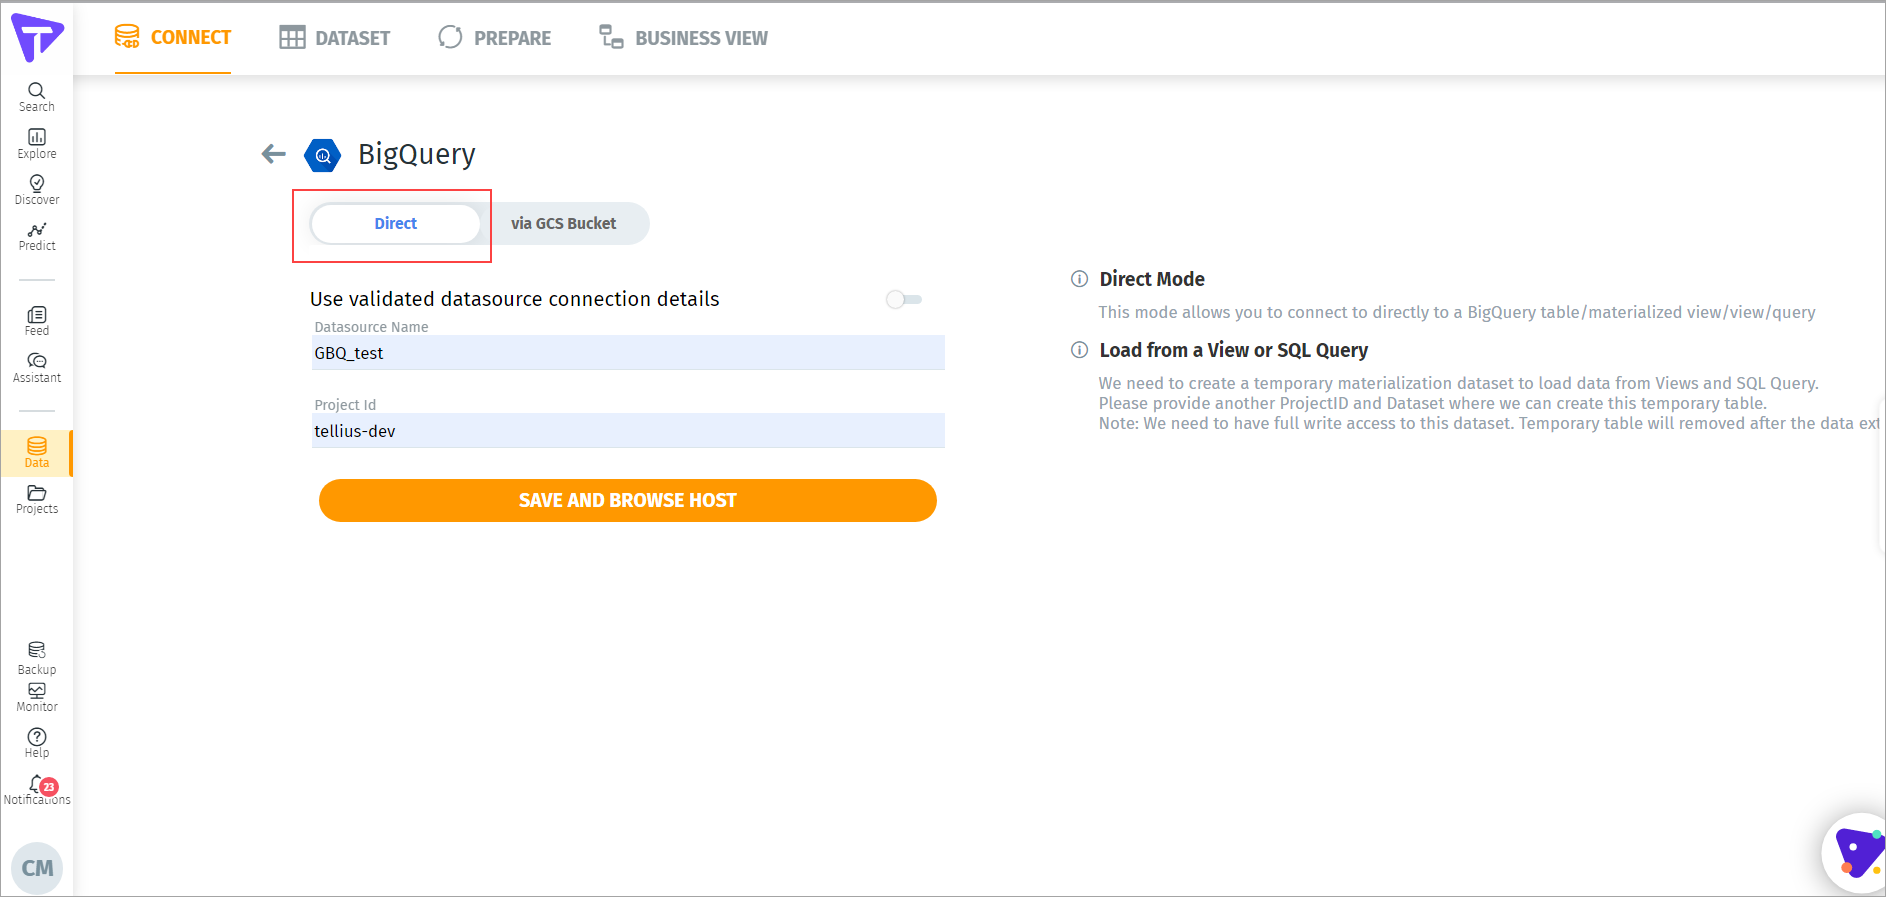The width and height of the screenshot is (1886, 897).
Task: Open Assistant in the sidebar
Action: (36, 368)
